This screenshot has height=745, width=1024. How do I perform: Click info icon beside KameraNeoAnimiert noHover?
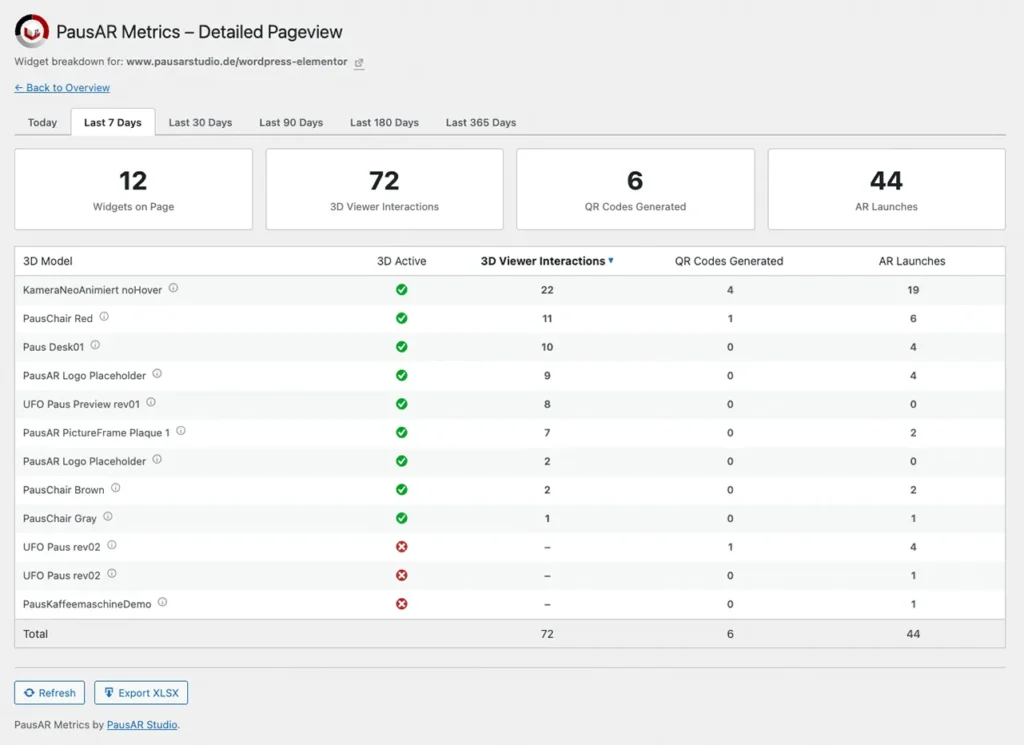(x=173, y=288)
